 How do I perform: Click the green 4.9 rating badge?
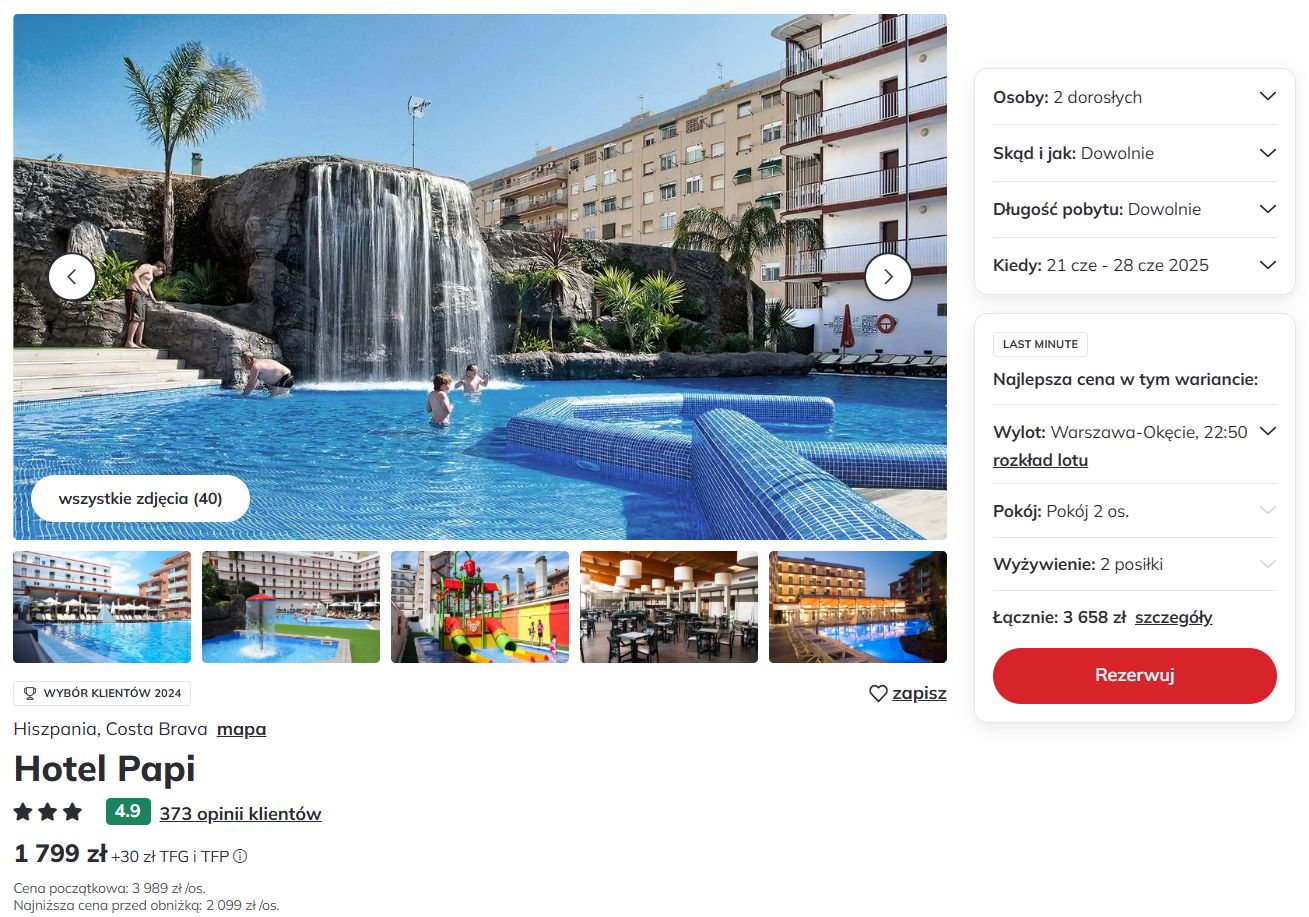[x=128, y=812]
